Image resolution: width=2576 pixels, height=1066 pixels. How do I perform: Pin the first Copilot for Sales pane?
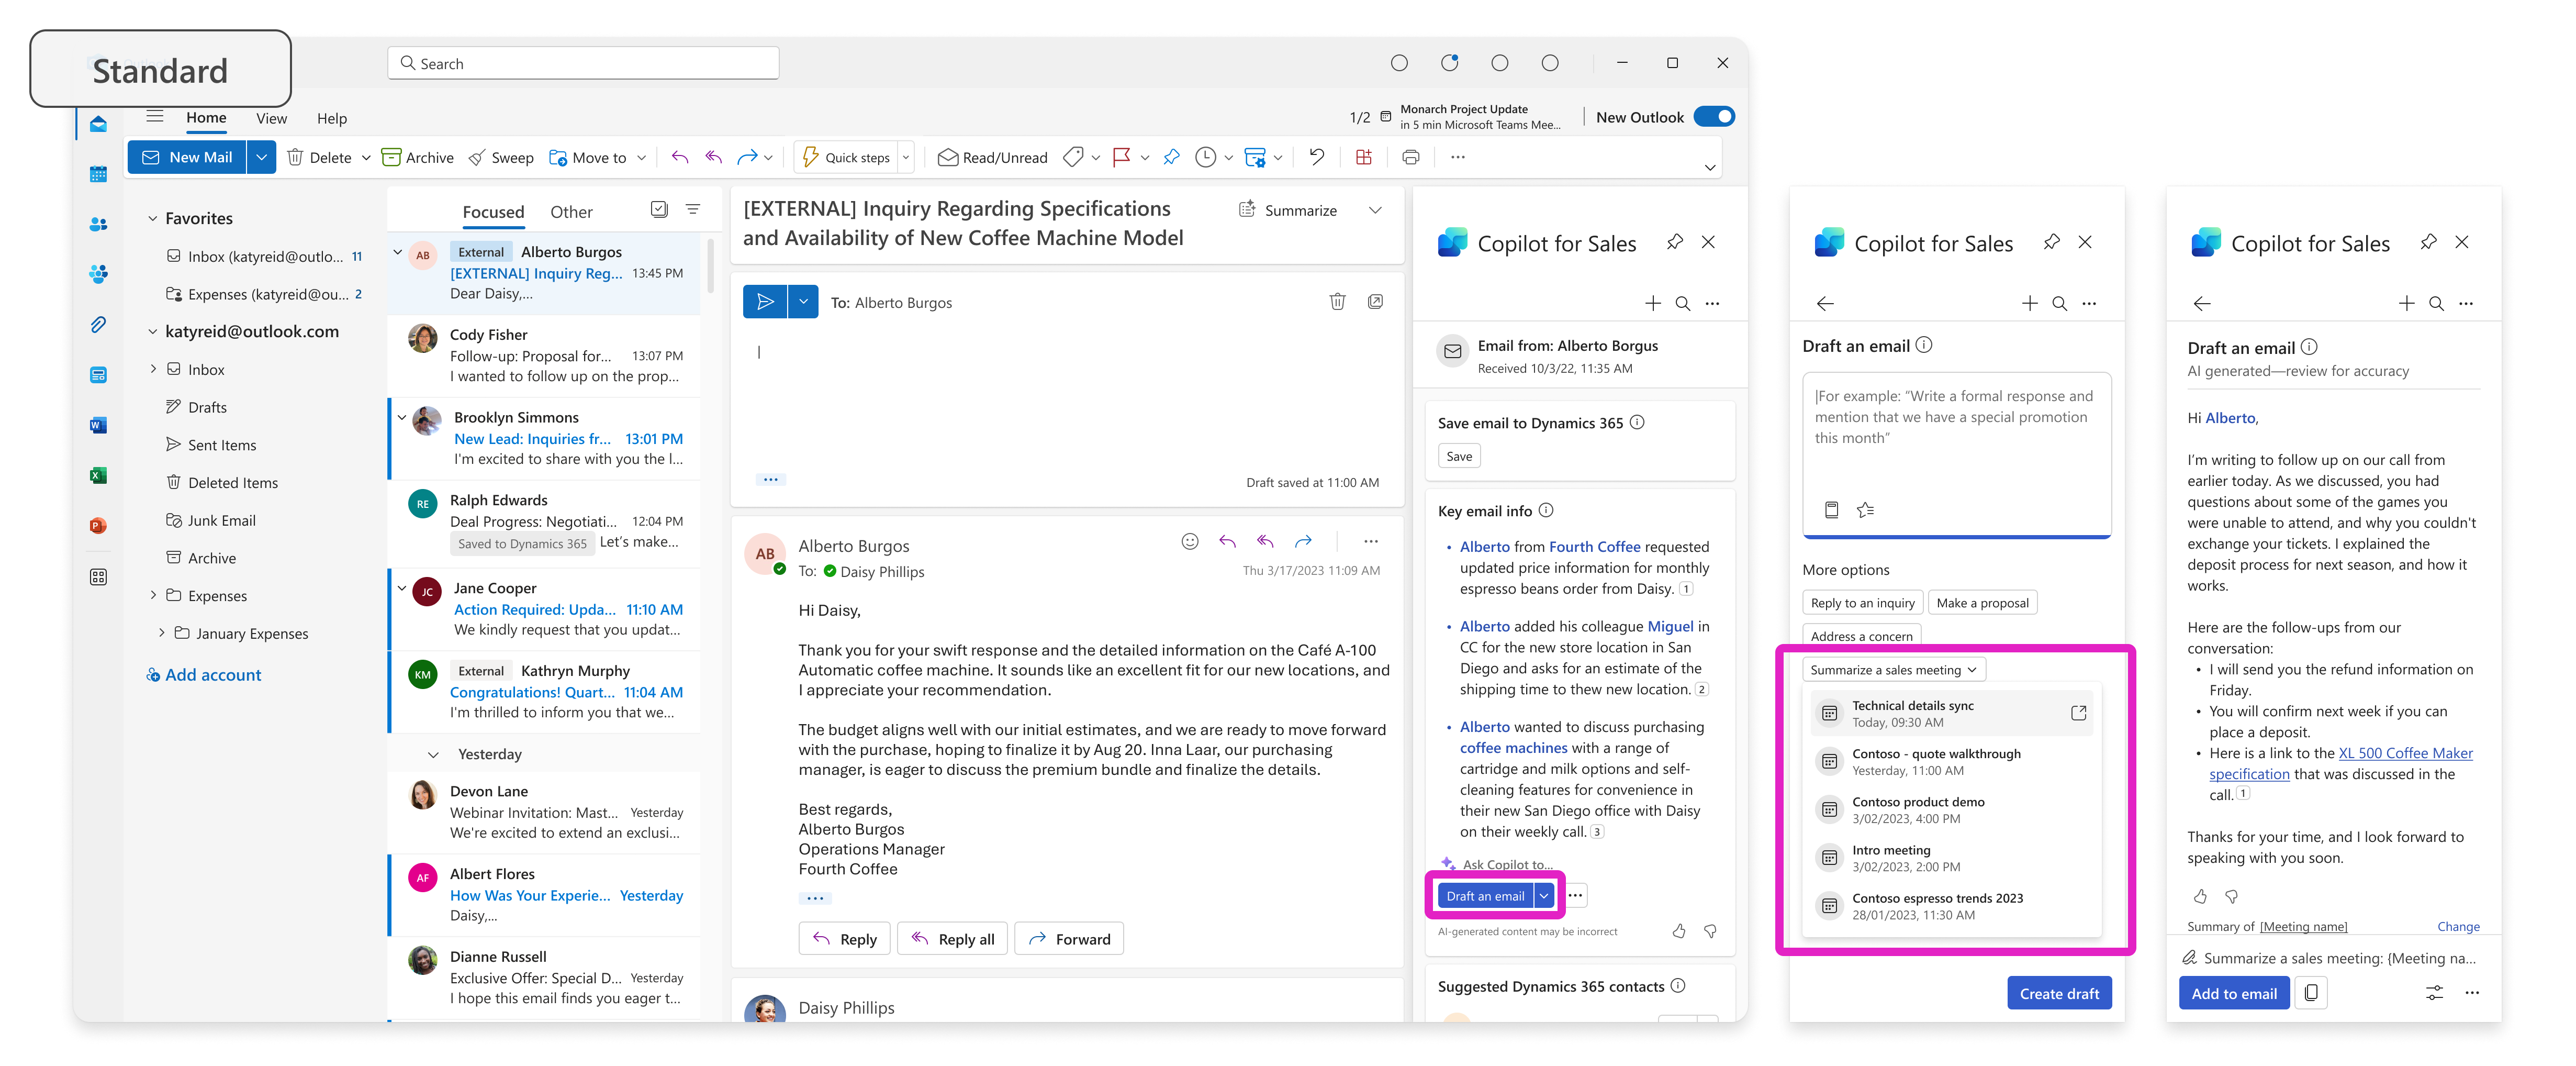(1674, 242)
